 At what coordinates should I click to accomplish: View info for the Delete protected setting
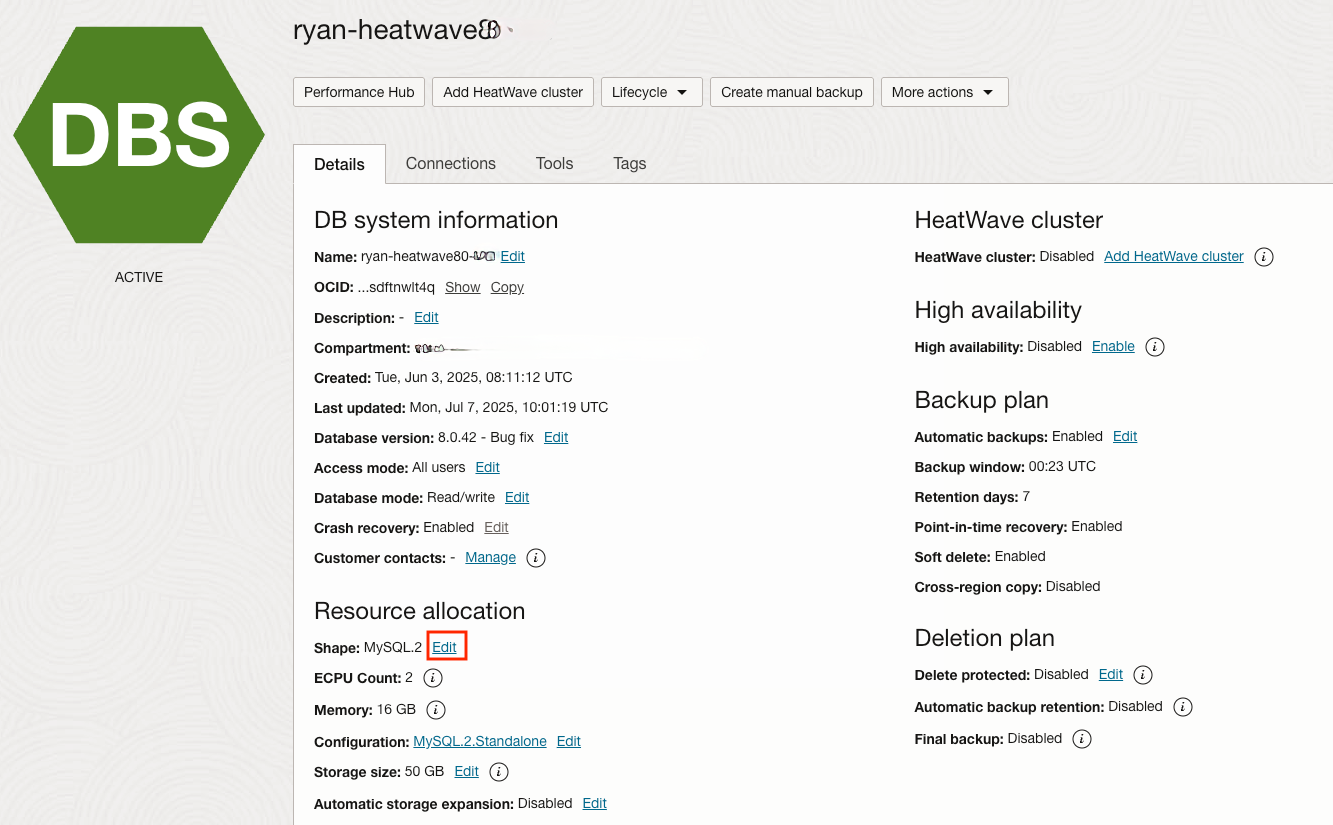(x=1141, y=675)
